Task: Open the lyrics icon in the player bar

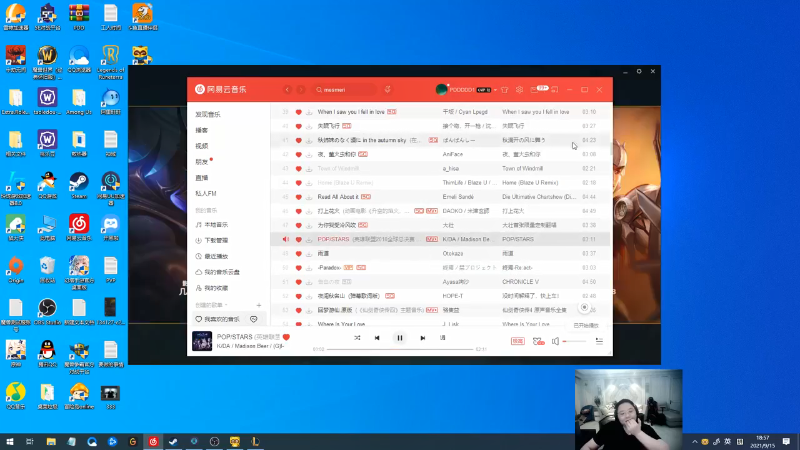Action: click(442, 338)
